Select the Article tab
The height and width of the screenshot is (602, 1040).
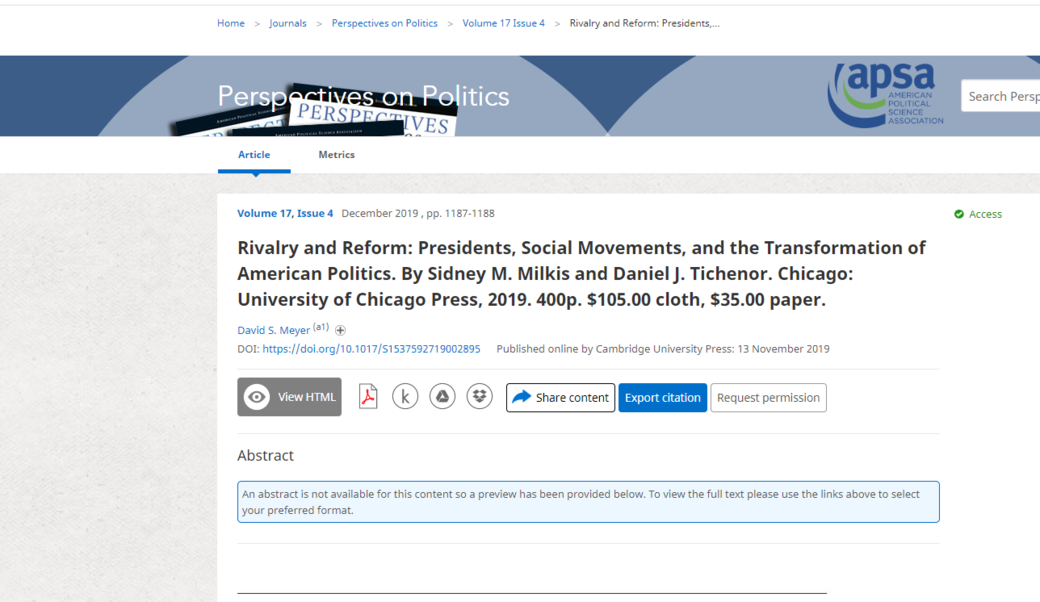pos(254,155)
